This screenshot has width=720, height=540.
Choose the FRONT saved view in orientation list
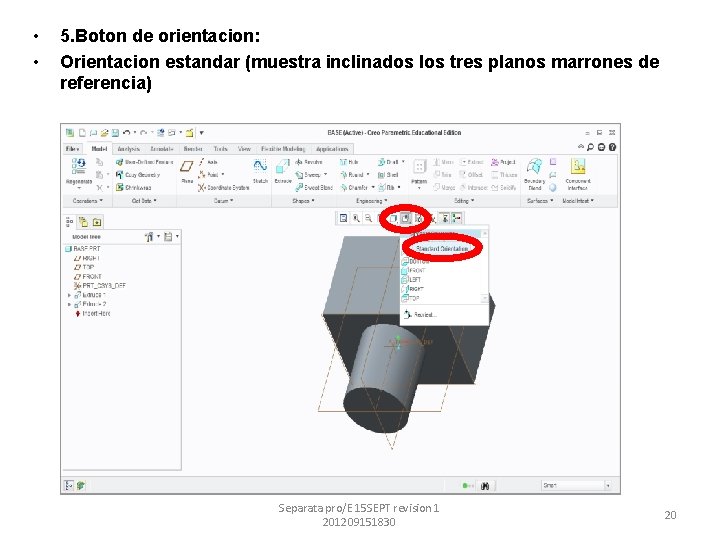click(x=414, y=270)
